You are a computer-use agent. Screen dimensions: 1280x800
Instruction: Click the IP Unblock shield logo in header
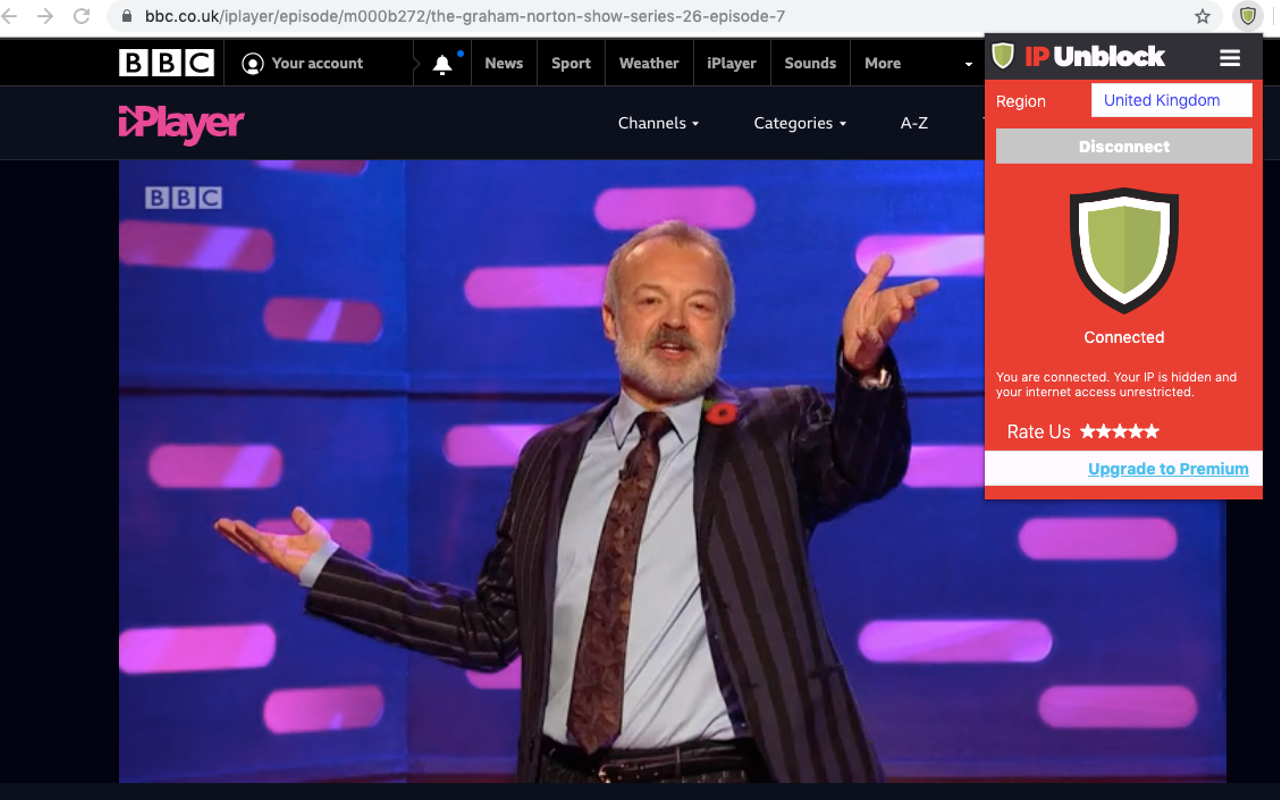point(1003,56)
